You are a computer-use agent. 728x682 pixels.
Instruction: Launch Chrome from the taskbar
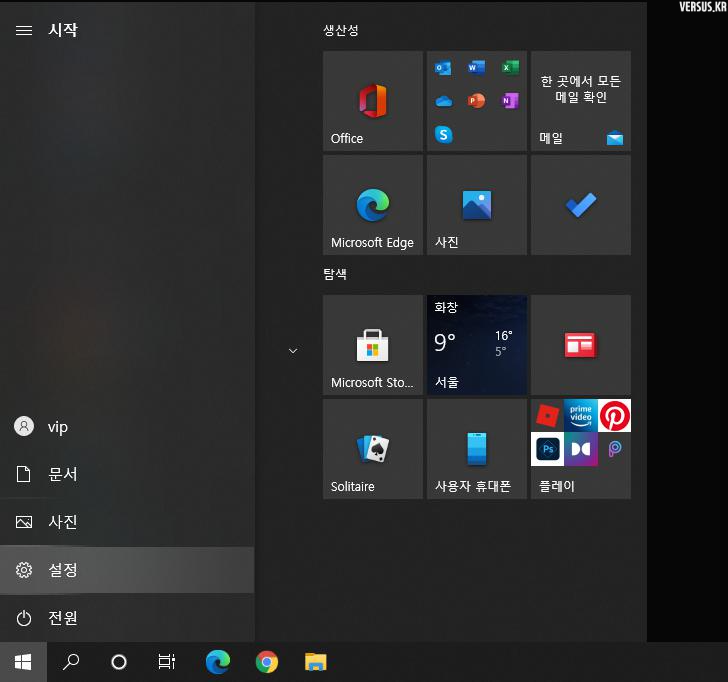tap(267, 662)
